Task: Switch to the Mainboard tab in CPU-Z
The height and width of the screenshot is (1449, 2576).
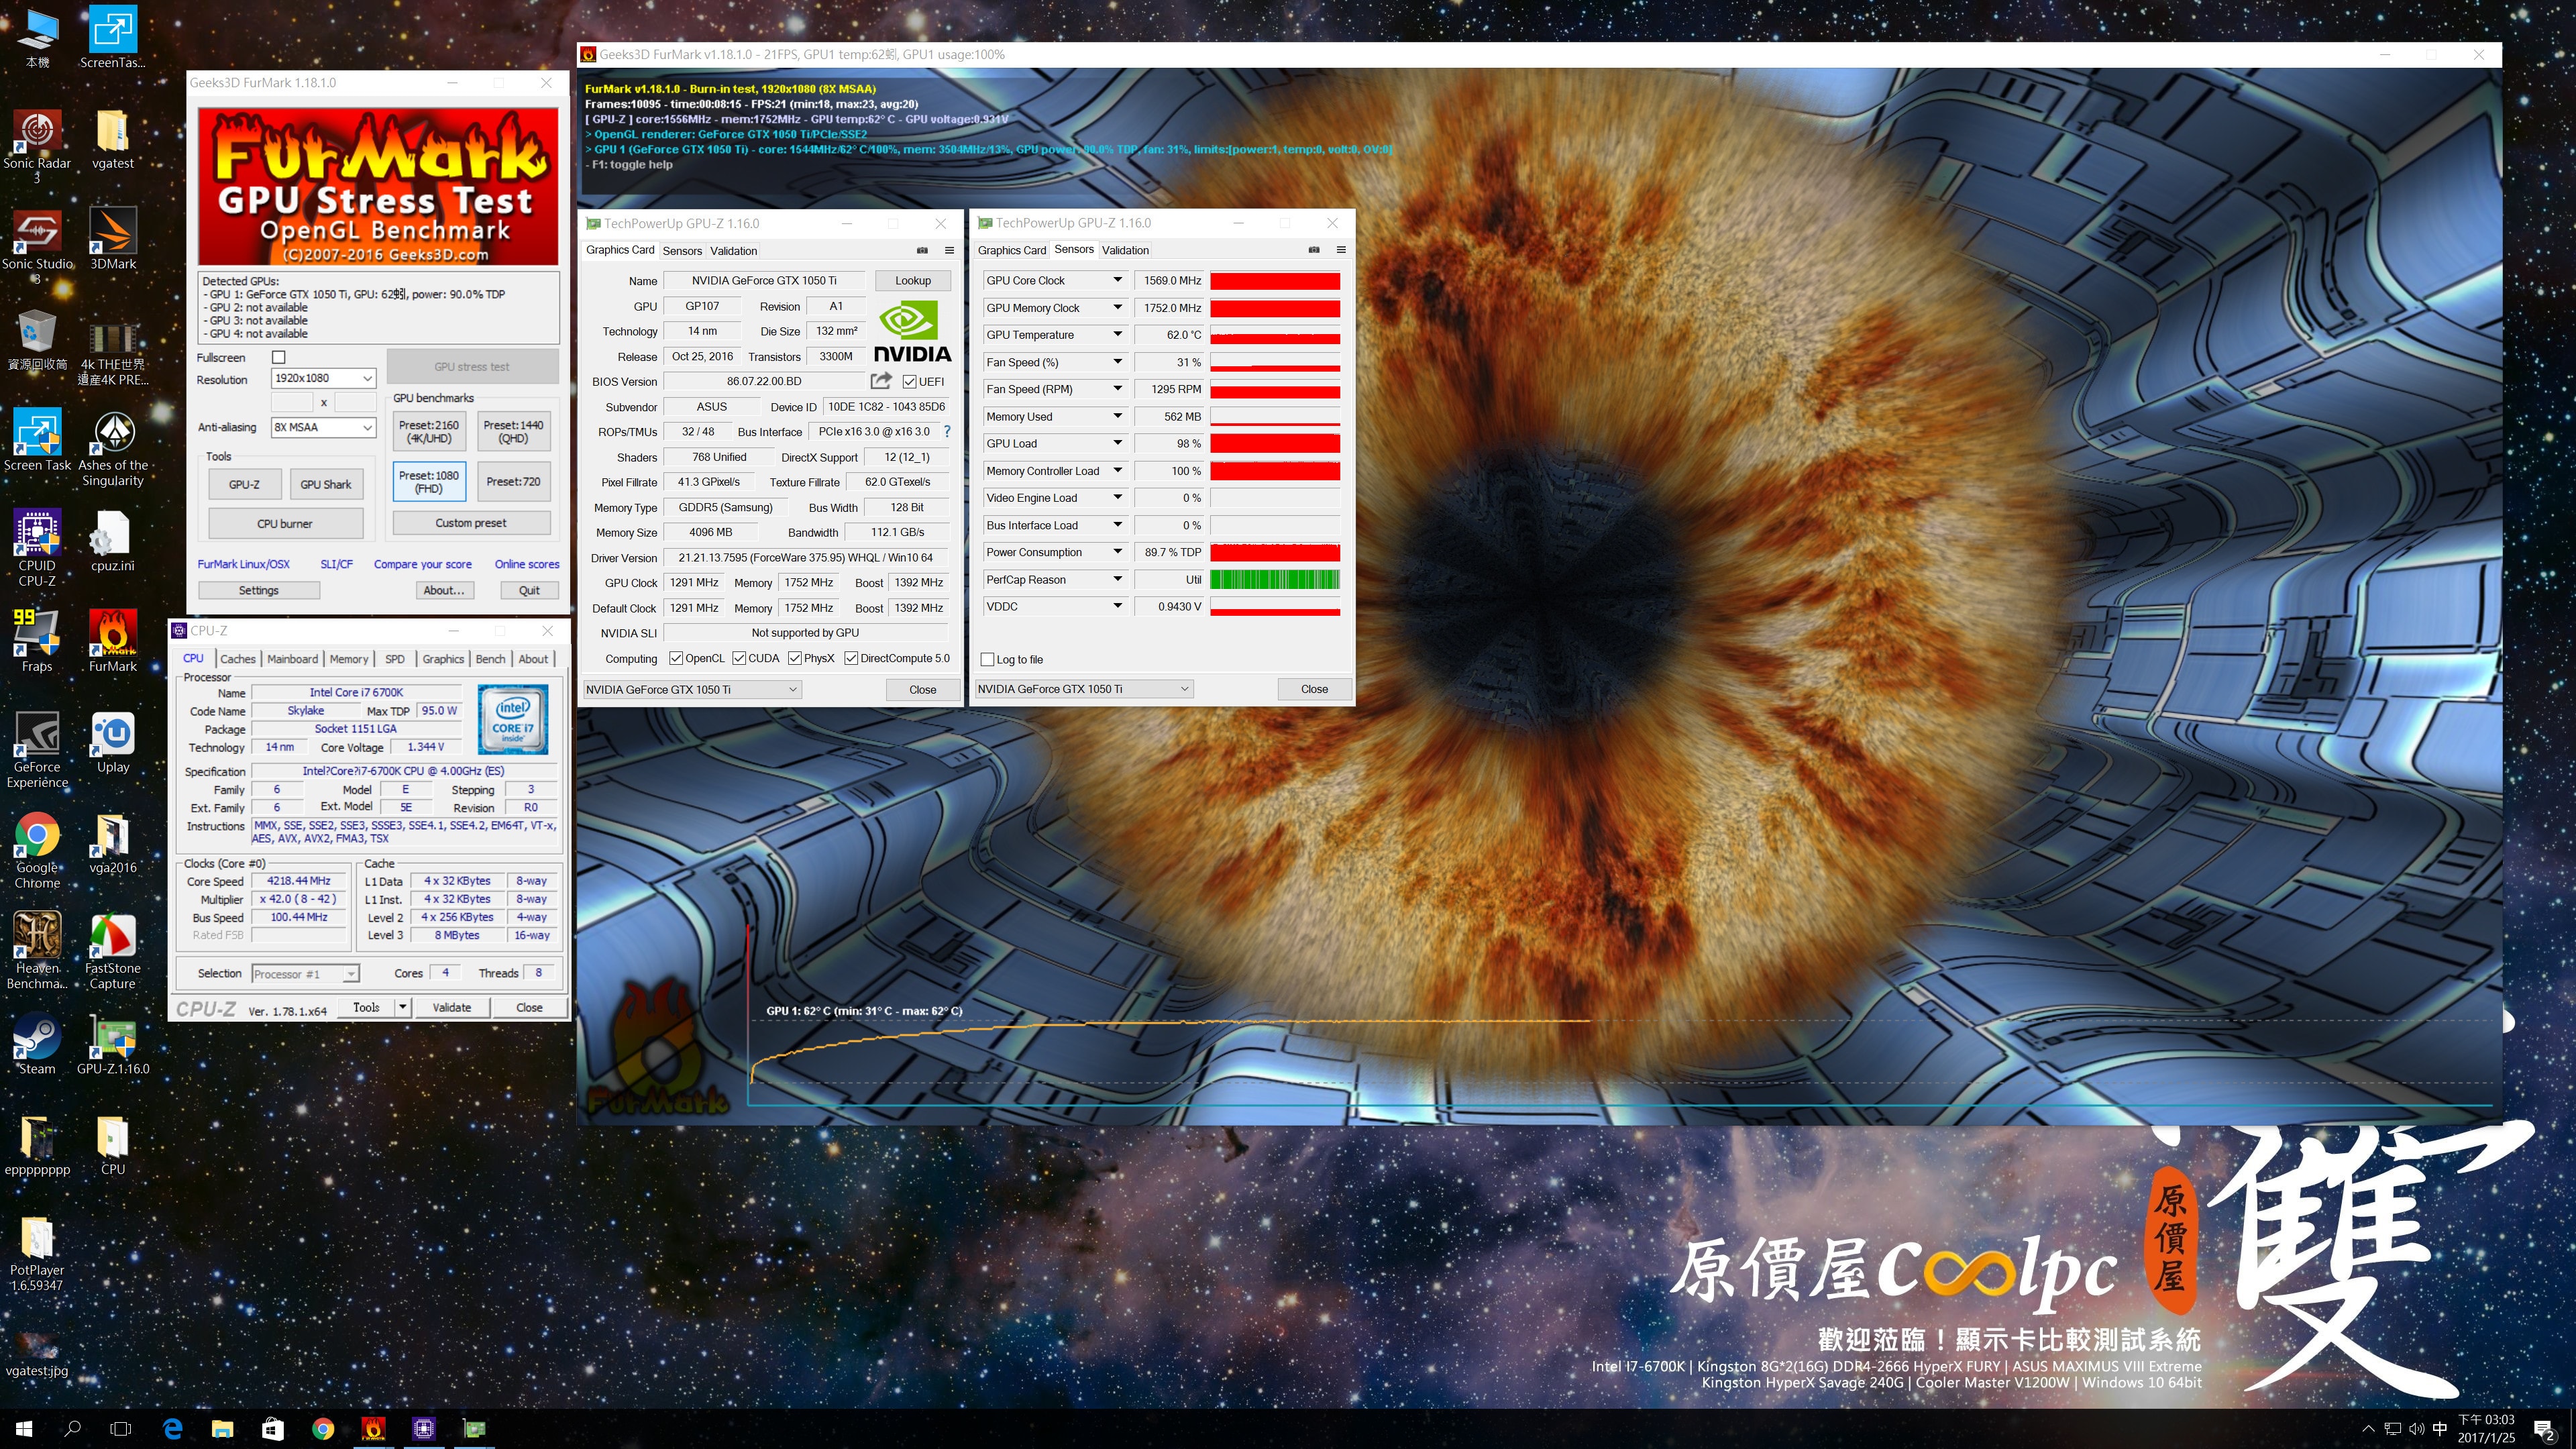Action: tap(292, 659)
